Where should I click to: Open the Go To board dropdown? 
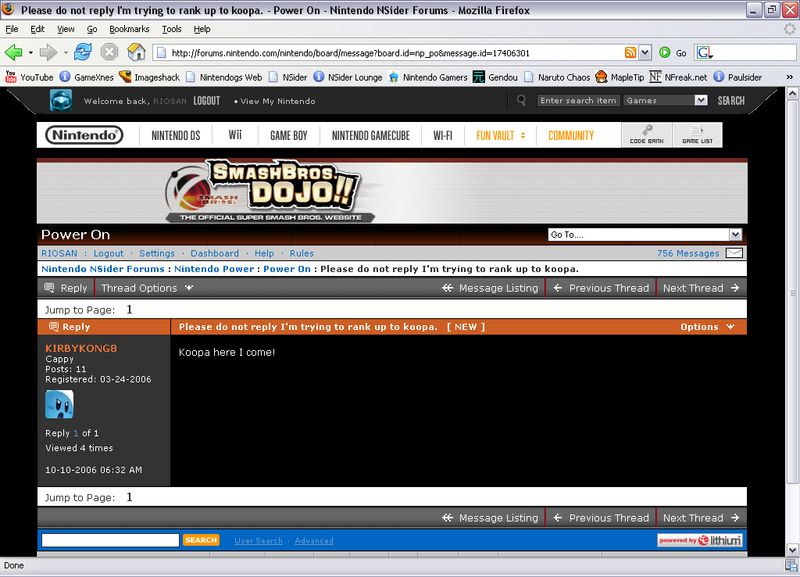pyautogui.click(x=645, y=235)
